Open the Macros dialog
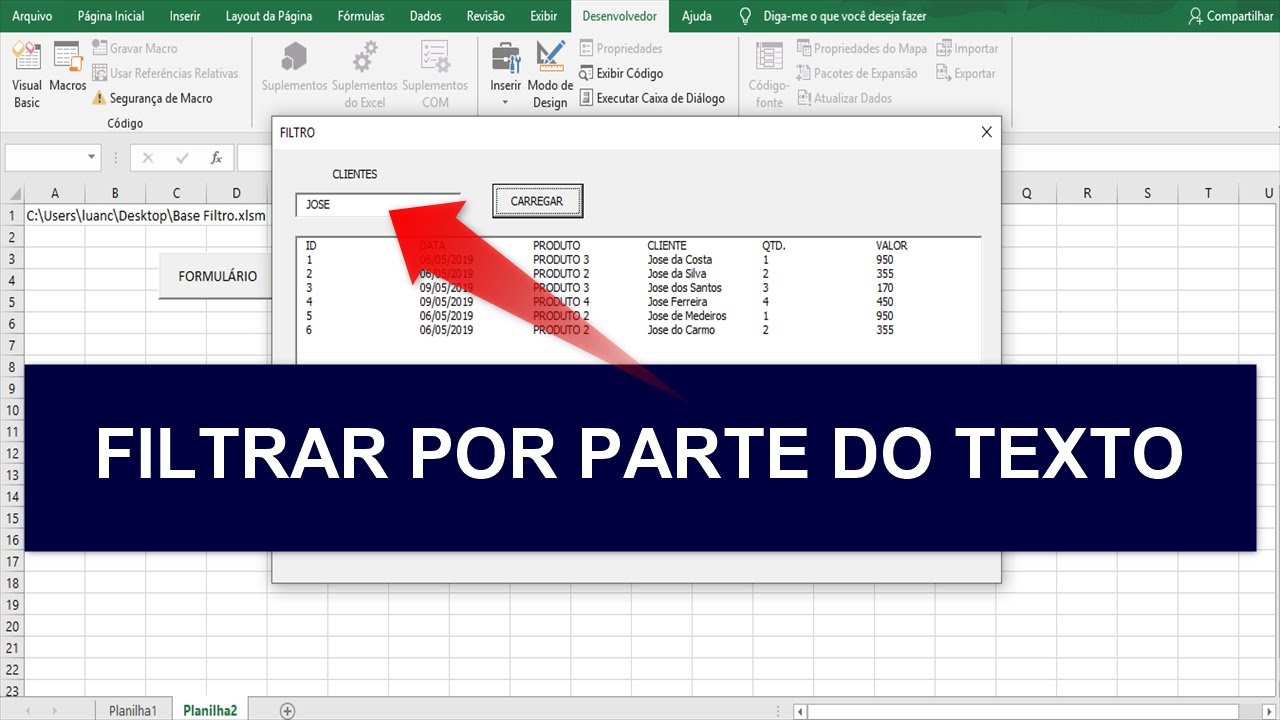Screen dimensions: 1280x720 [68, 68]
